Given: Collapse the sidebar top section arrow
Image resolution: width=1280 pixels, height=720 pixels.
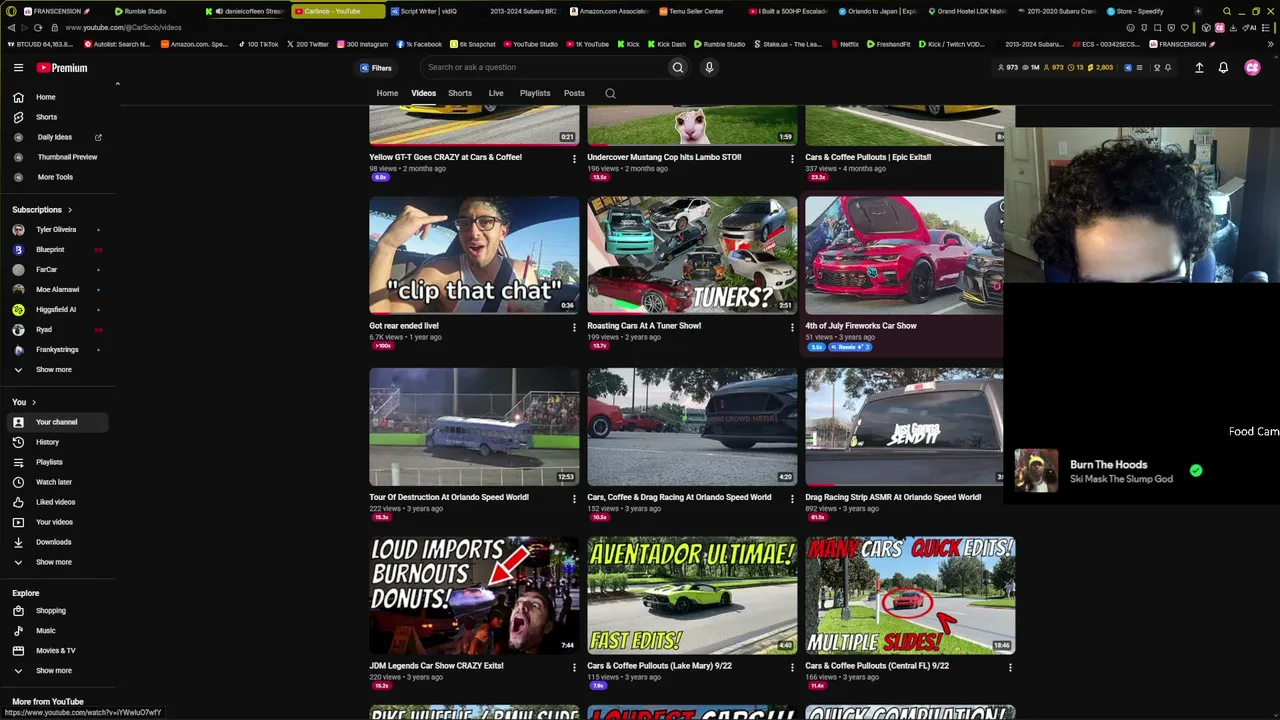Looking at the screenshot, I should (x=117, y=84).
